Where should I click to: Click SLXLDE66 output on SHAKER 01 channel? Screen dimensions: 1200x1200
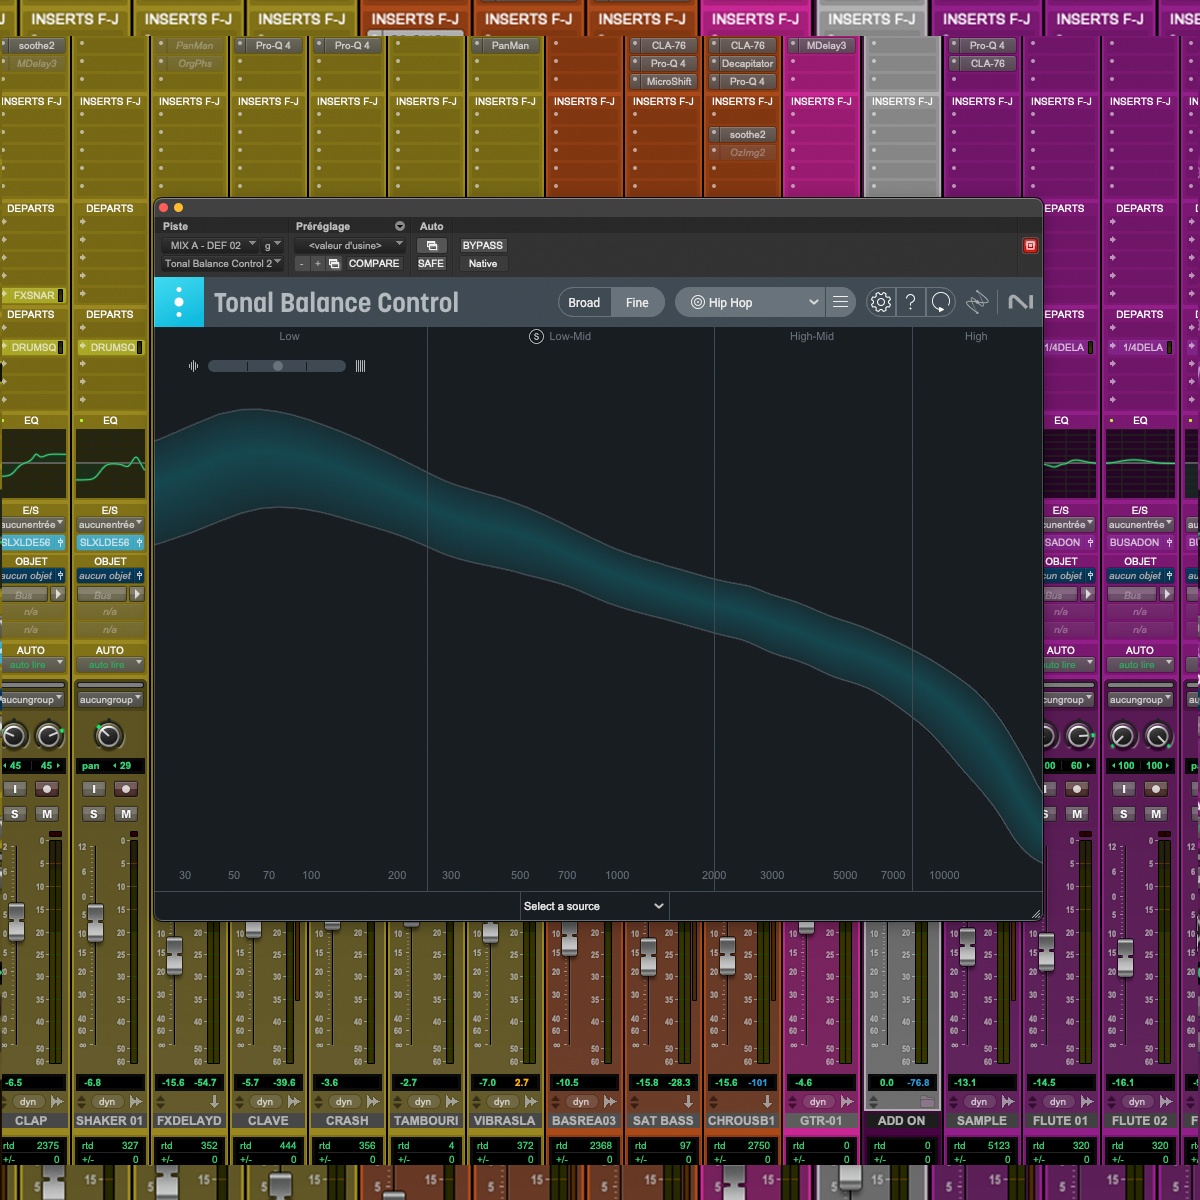(x=110, y=543)
